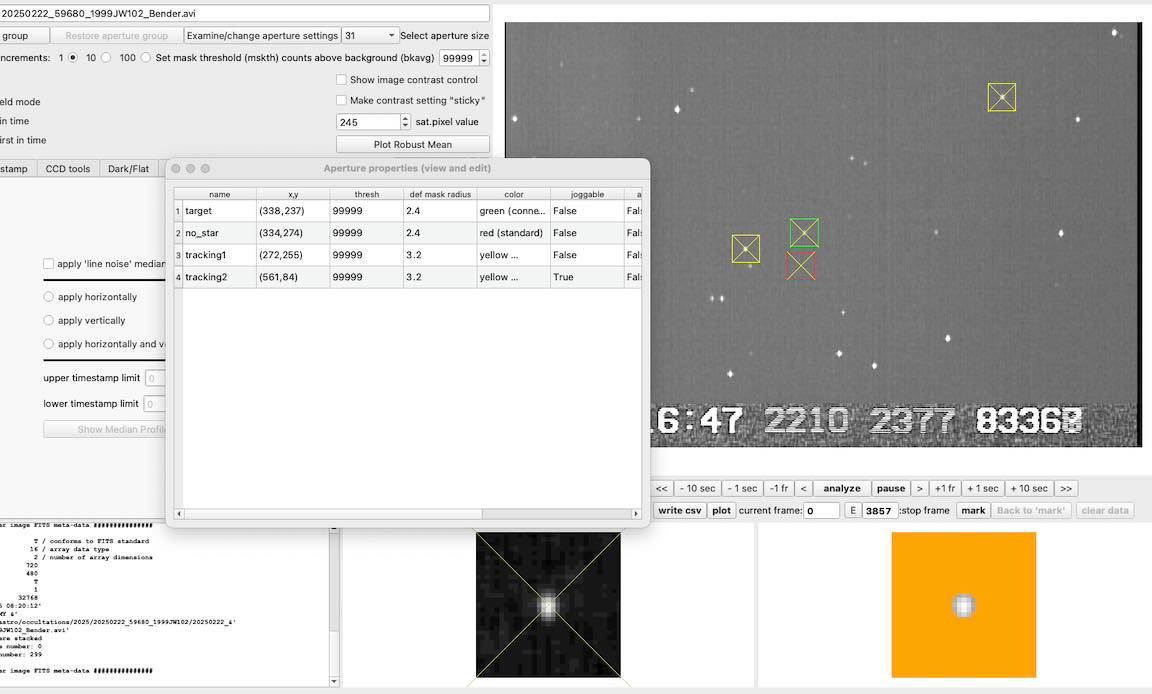Select tracking1 row name cell

point(219,255)
